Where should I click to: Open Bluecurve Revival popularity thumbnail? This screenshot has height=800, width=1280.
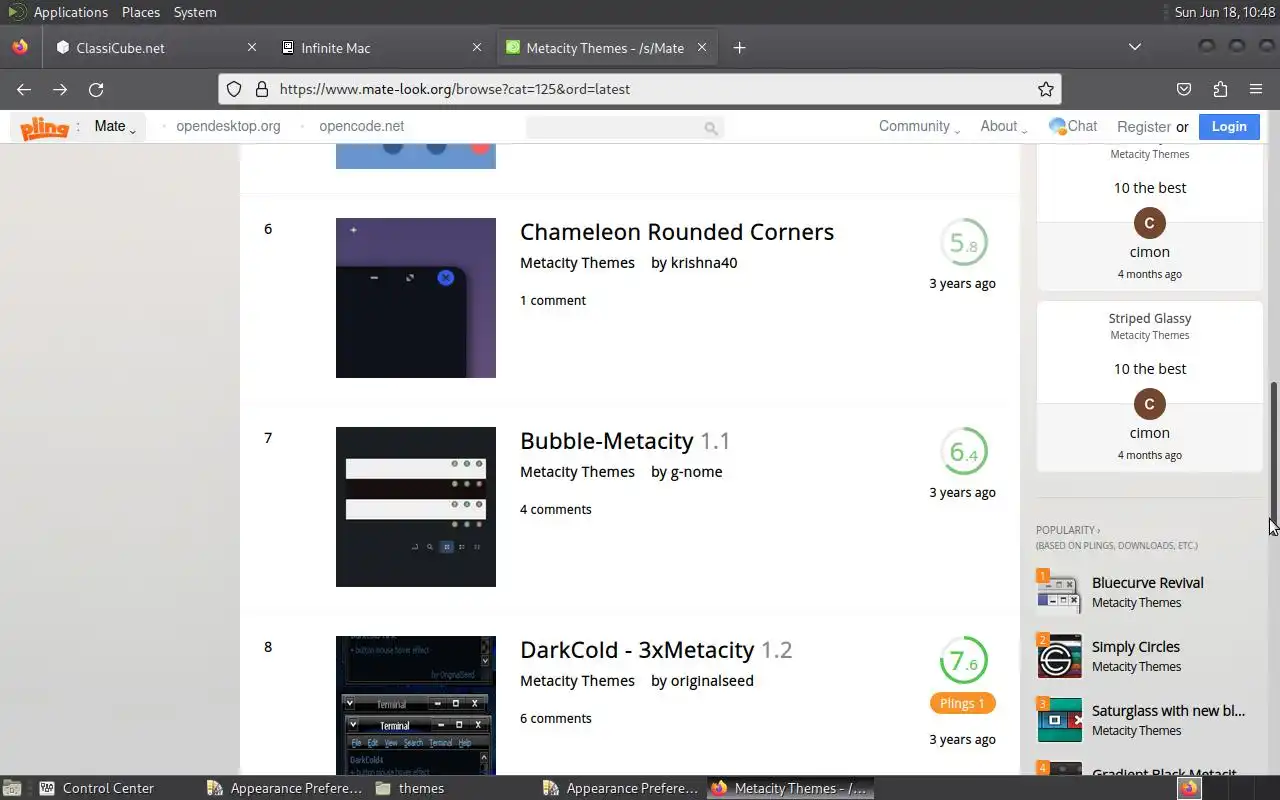click(1059, 592)
